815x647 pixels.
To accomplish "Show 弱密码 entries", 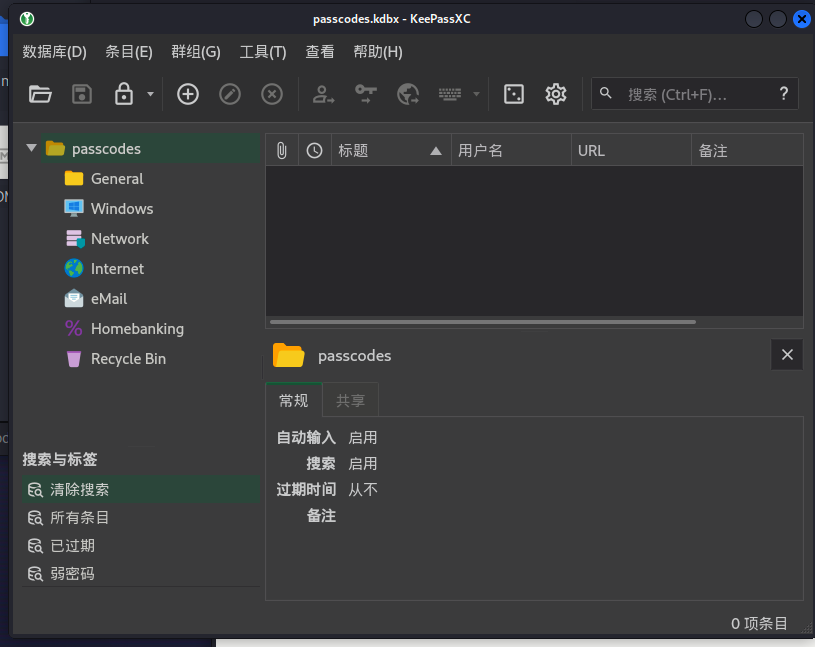I will click(141, 574).
